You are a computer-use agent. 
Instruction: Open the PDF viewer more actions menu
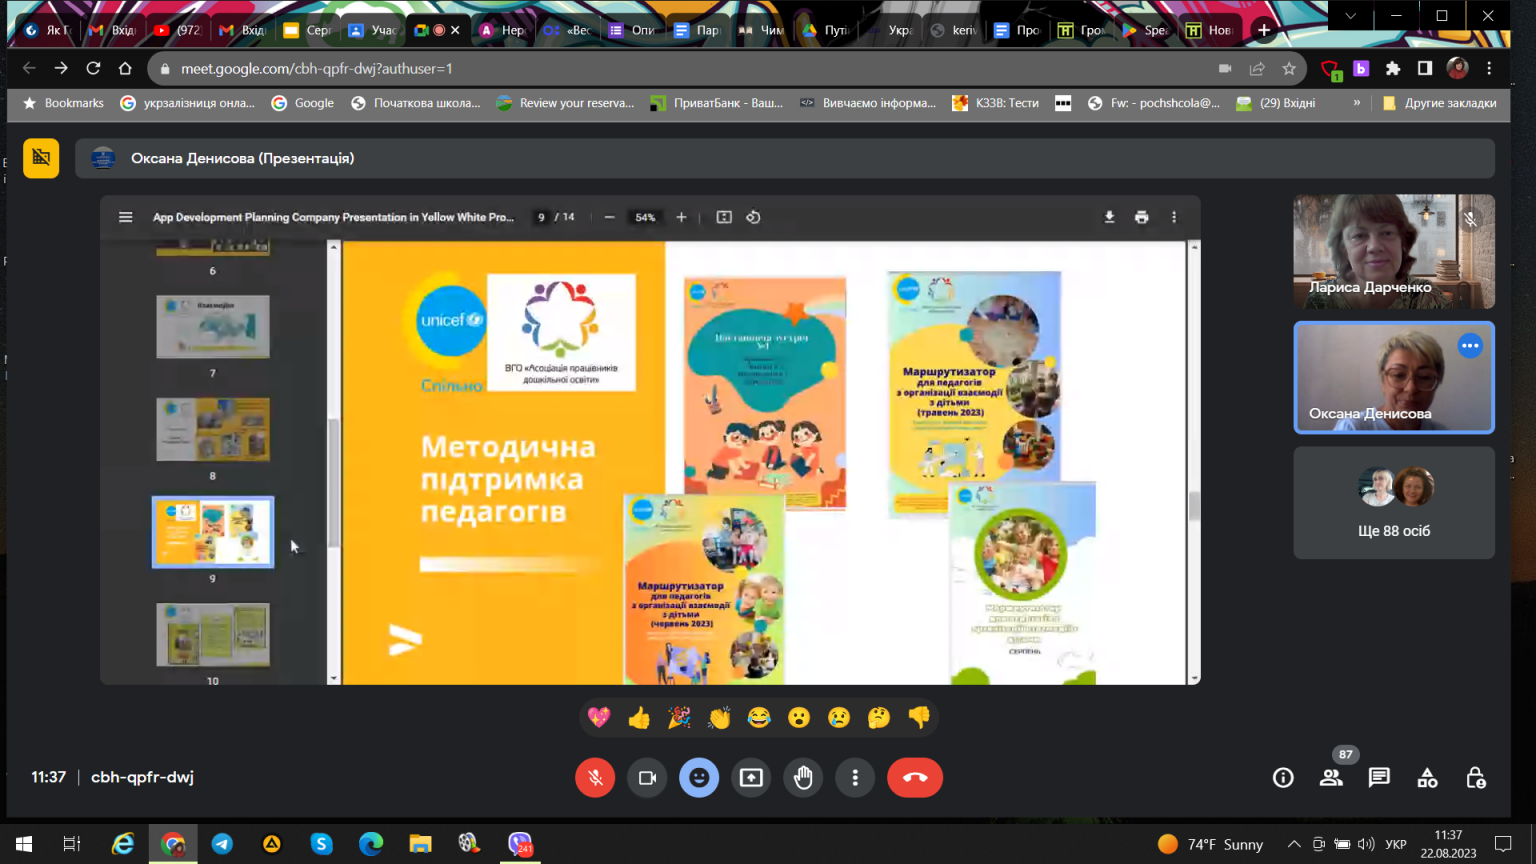1174,217
